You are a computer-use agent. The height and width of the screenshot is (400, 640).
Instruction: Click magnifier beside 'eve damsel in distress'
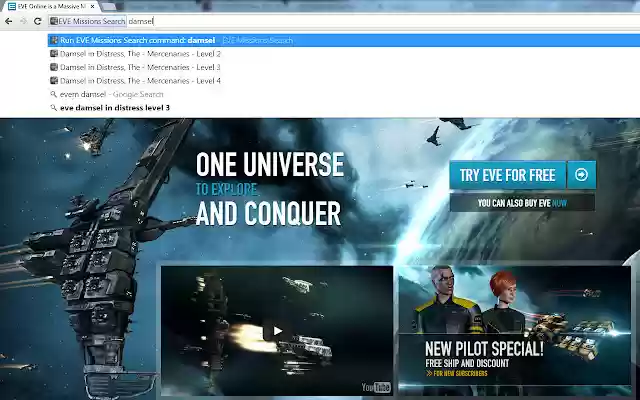53,108
